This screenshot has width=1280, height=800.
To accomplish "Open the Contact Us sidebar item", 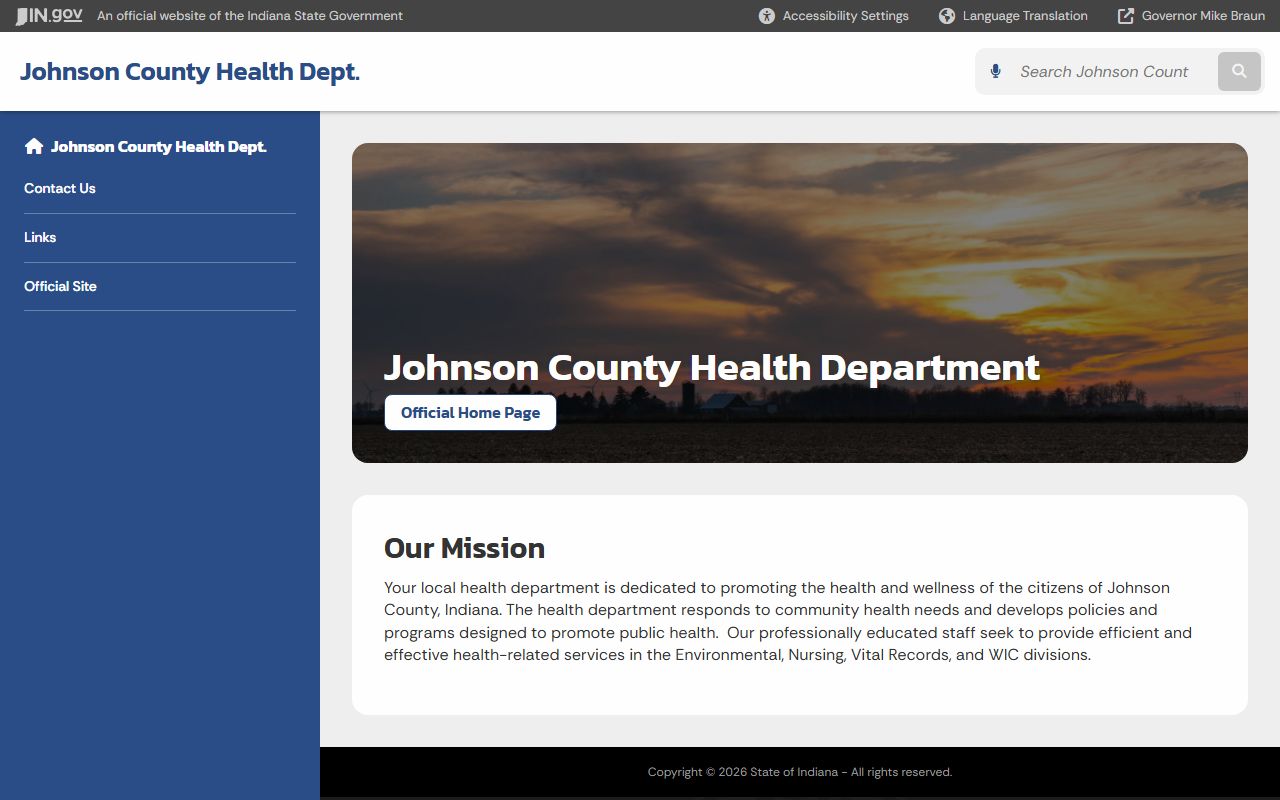I will [160, 189].
